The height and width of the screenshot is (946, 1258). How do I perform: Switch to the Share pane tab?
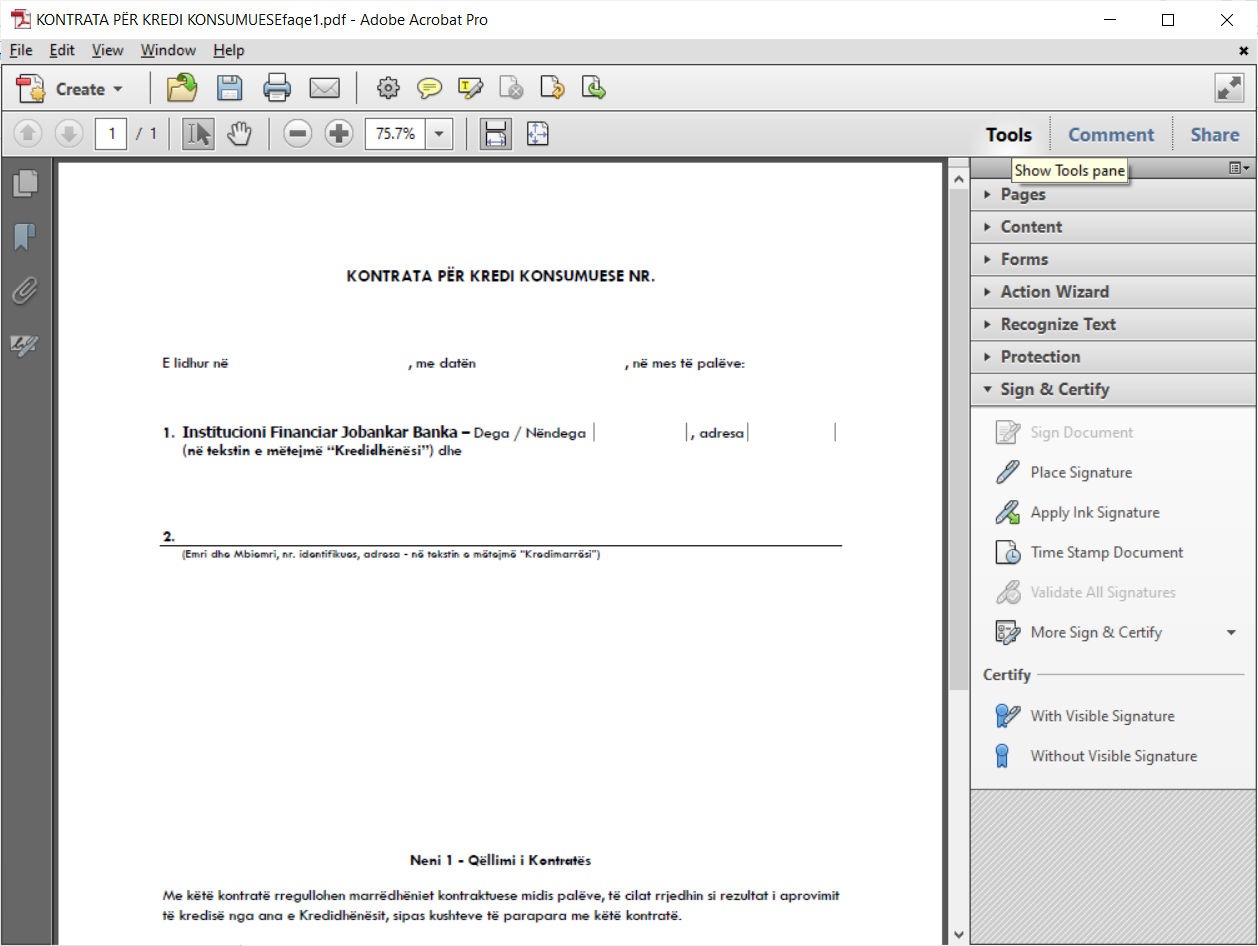[1214, 135]
